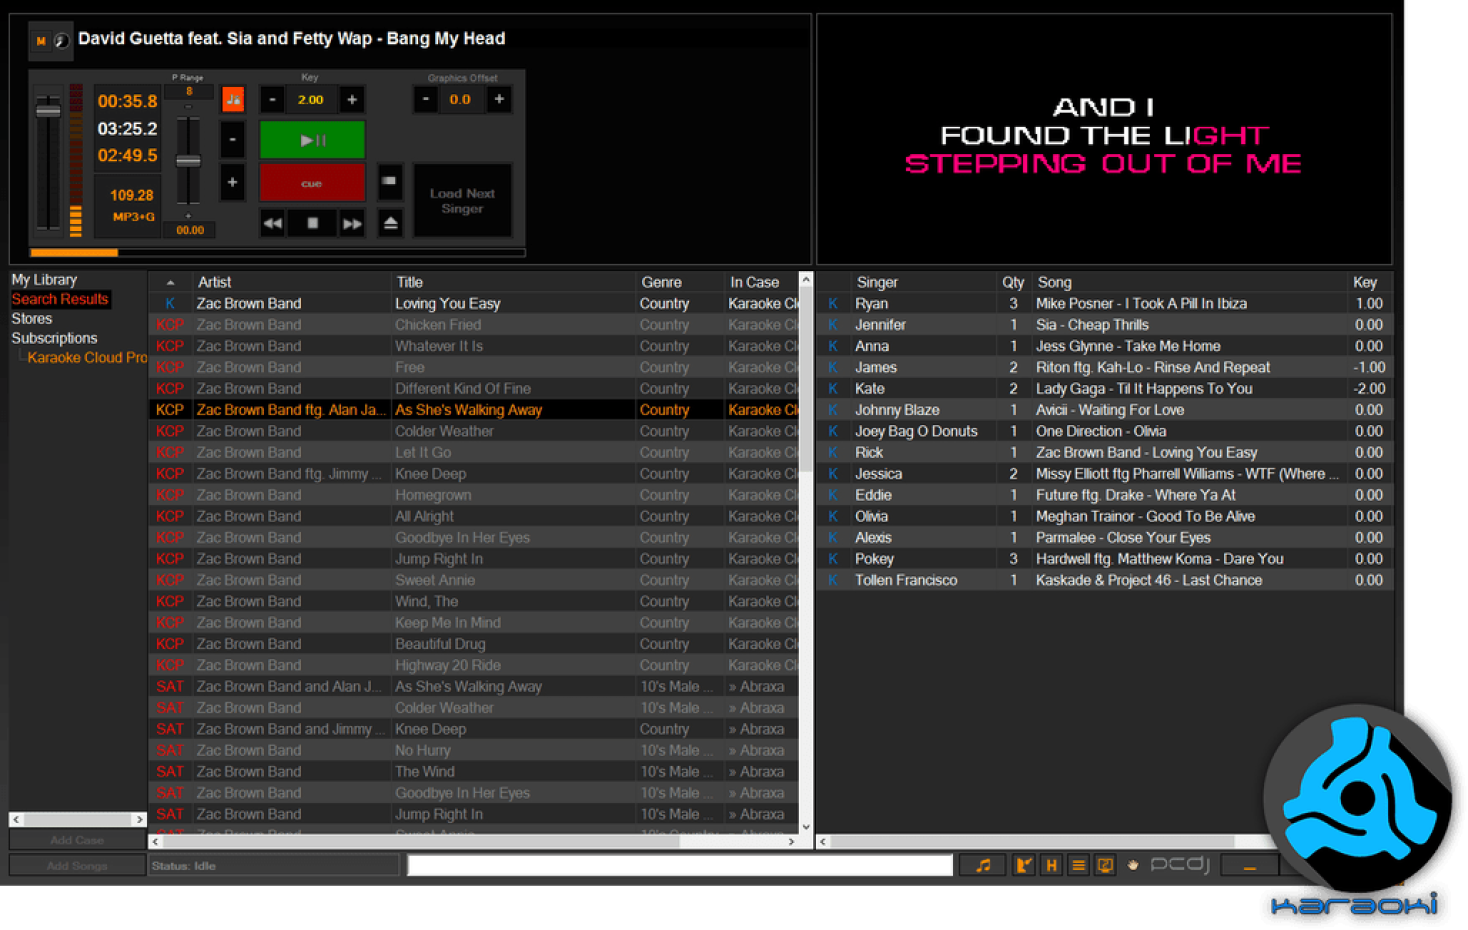Viewport: 1468px width, 930px height.
Task: Click the song progress bar
Action: point(277,253)
